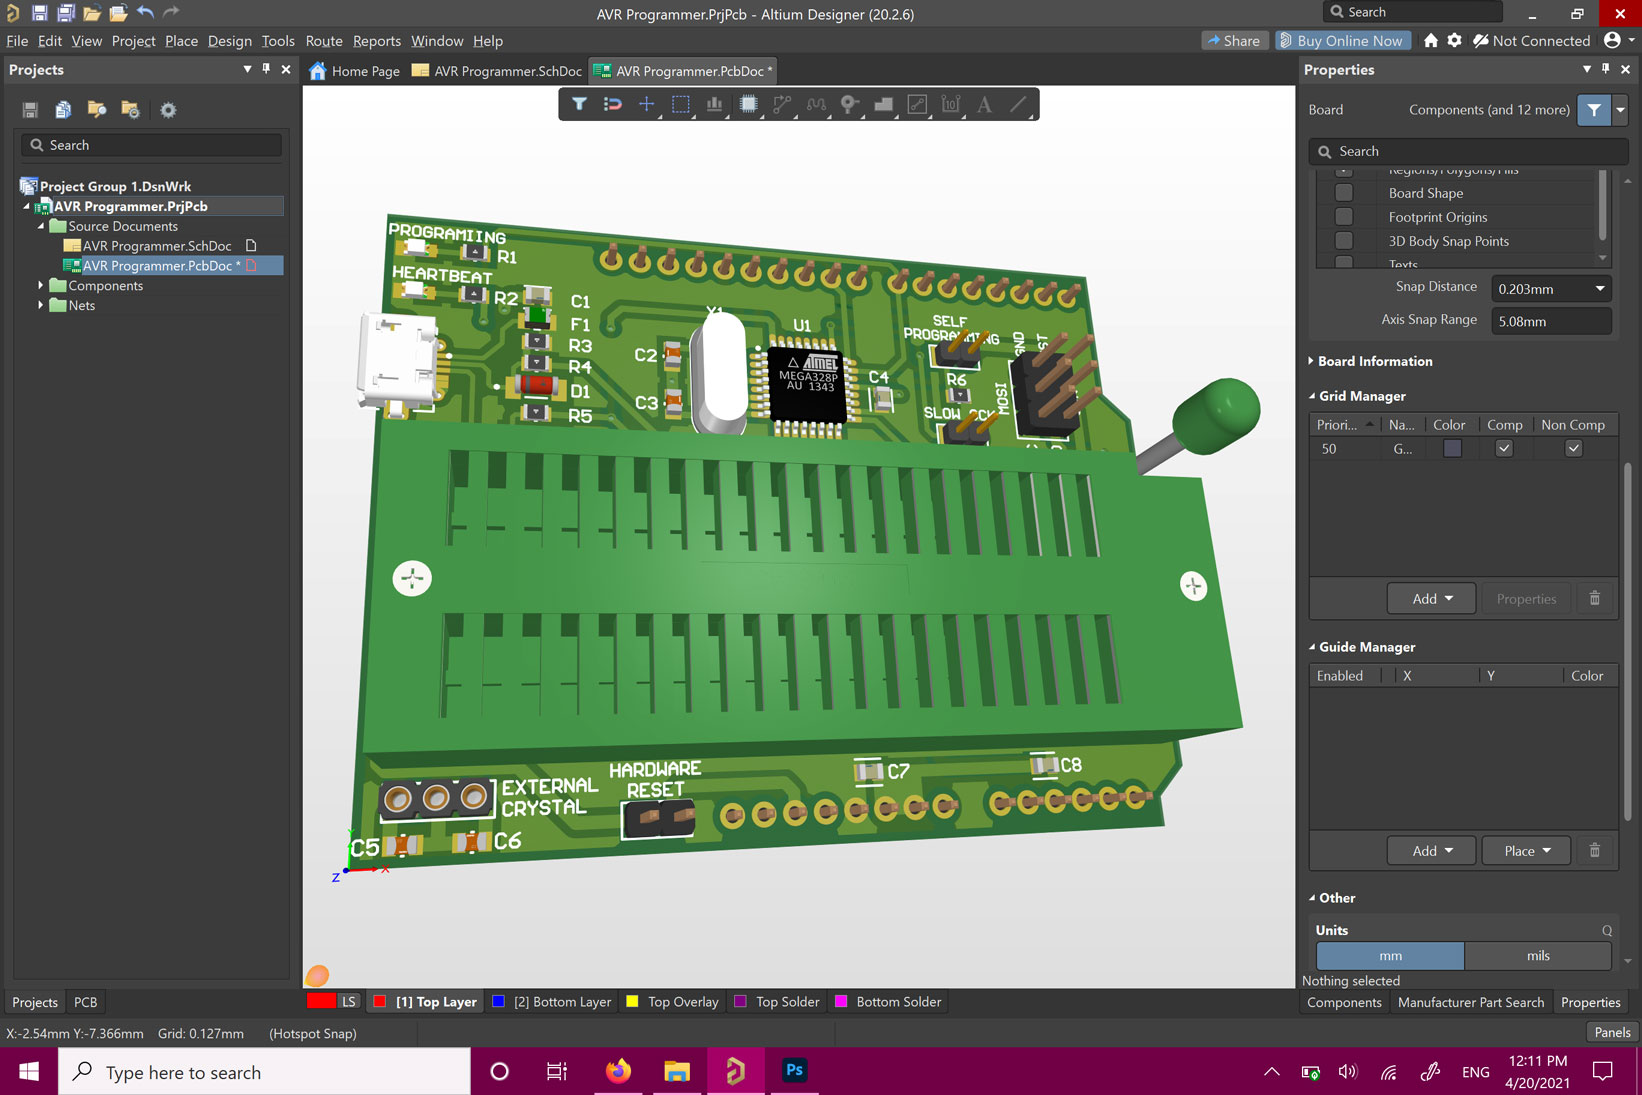Activate the interactive routing tool

coord(782,104)
